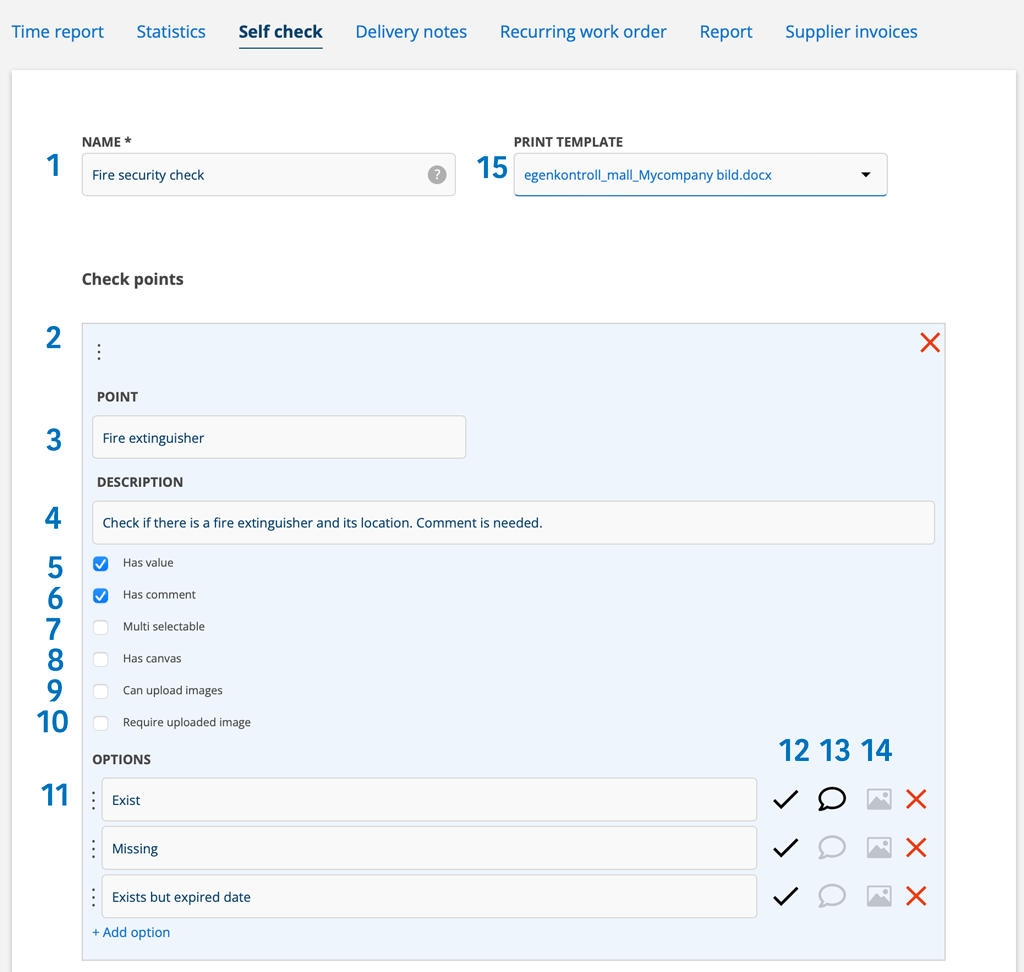
Task: Click the help icon in Name field
Action: pyautogui.click(x=437, y=175)
